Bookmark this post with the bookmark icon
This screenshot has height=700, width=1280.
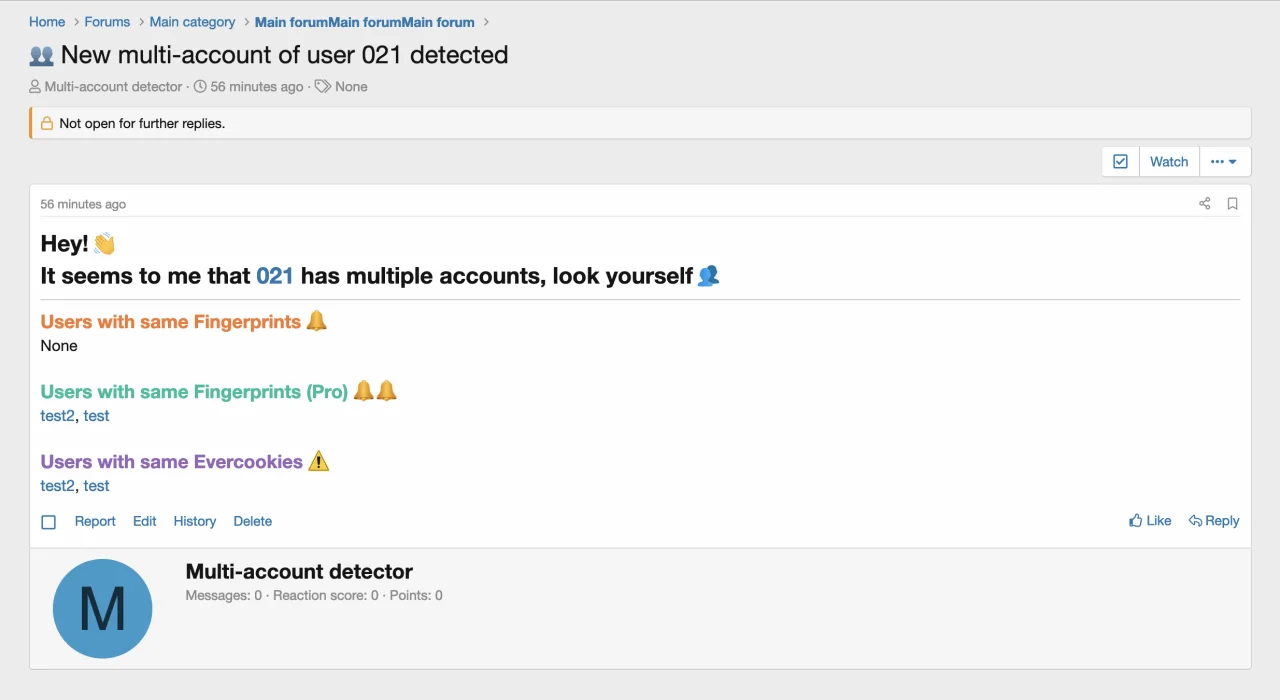click(x=1232, y=204)
